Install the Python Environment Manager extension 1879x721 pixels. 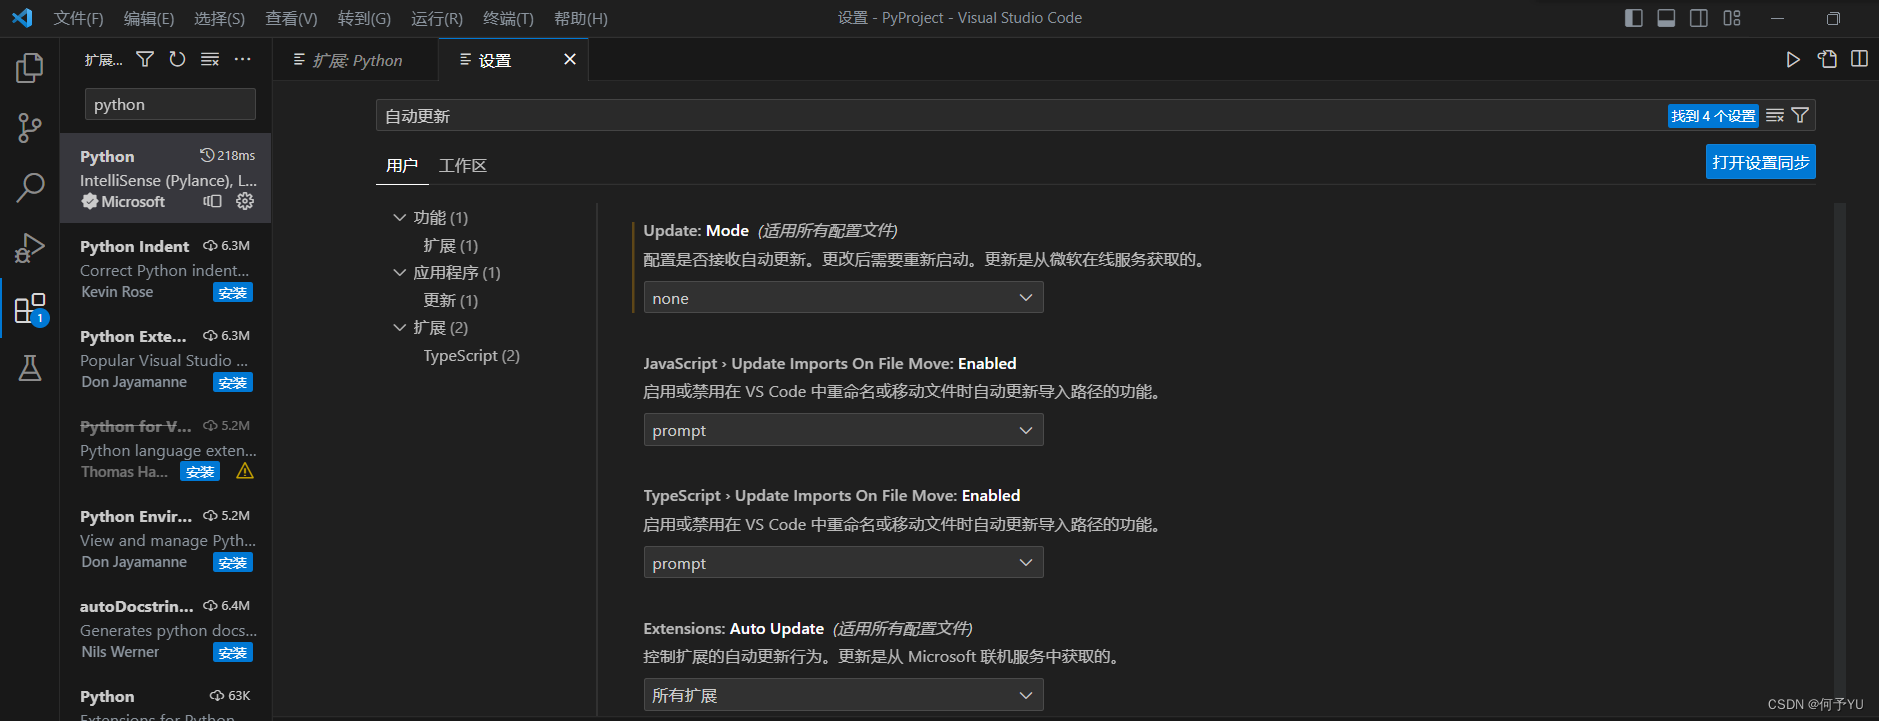(x=233, y=562)
